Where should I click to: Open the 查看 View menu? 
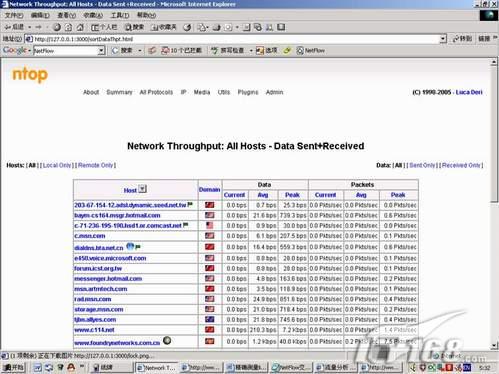[66, 15]
